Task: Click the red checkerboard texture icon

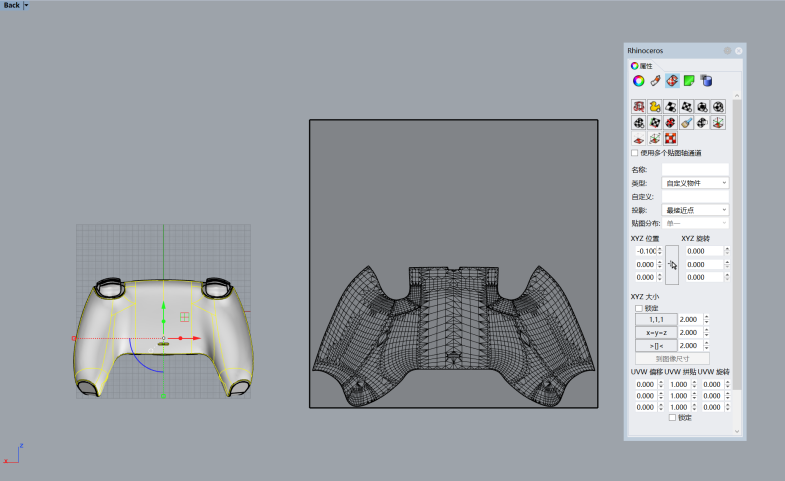Action: click(670, 139)
